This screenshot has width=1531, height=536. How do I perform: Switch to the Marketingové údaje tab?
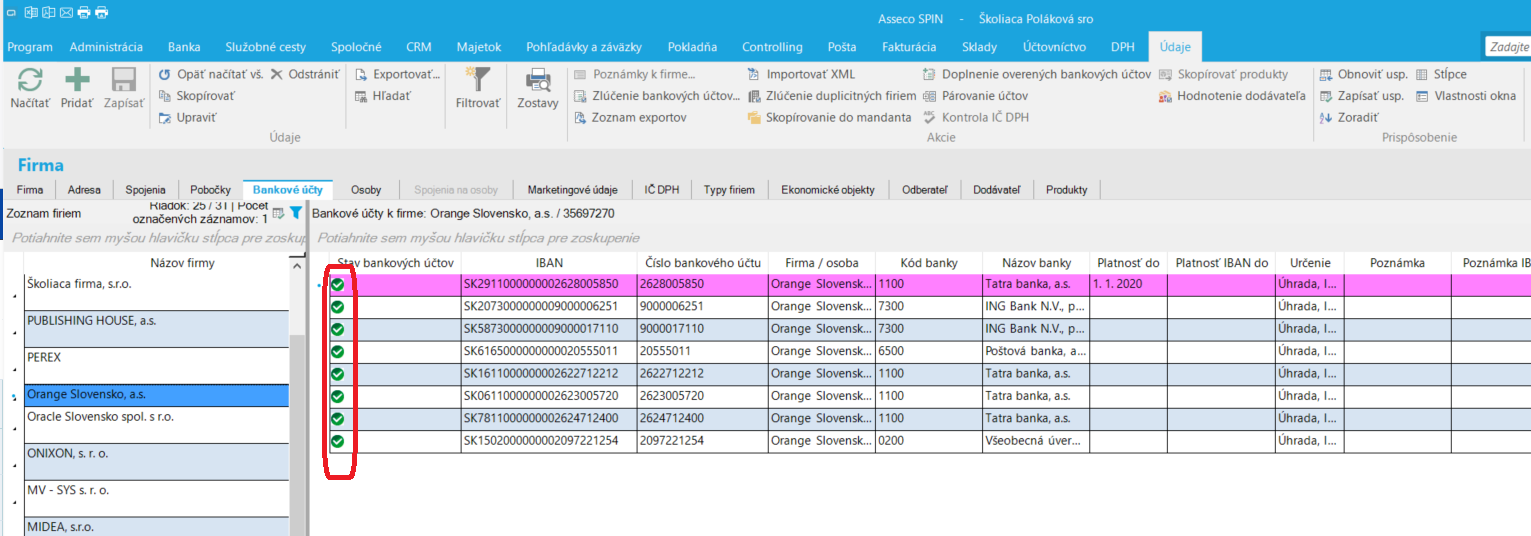click(573, 190)
